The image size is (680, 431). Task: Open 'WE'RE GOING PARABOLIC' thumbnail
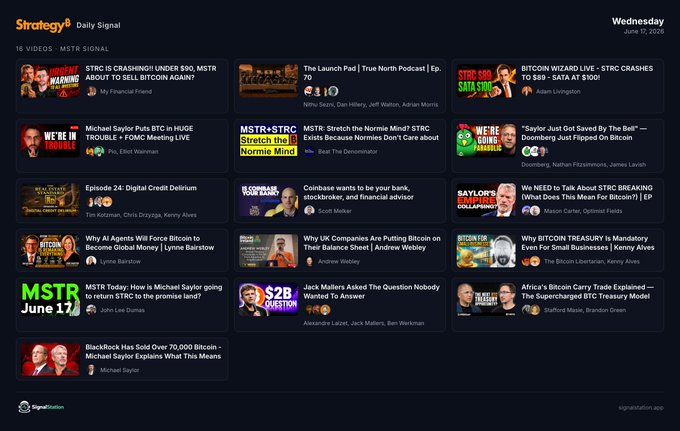tap(486, 141)
